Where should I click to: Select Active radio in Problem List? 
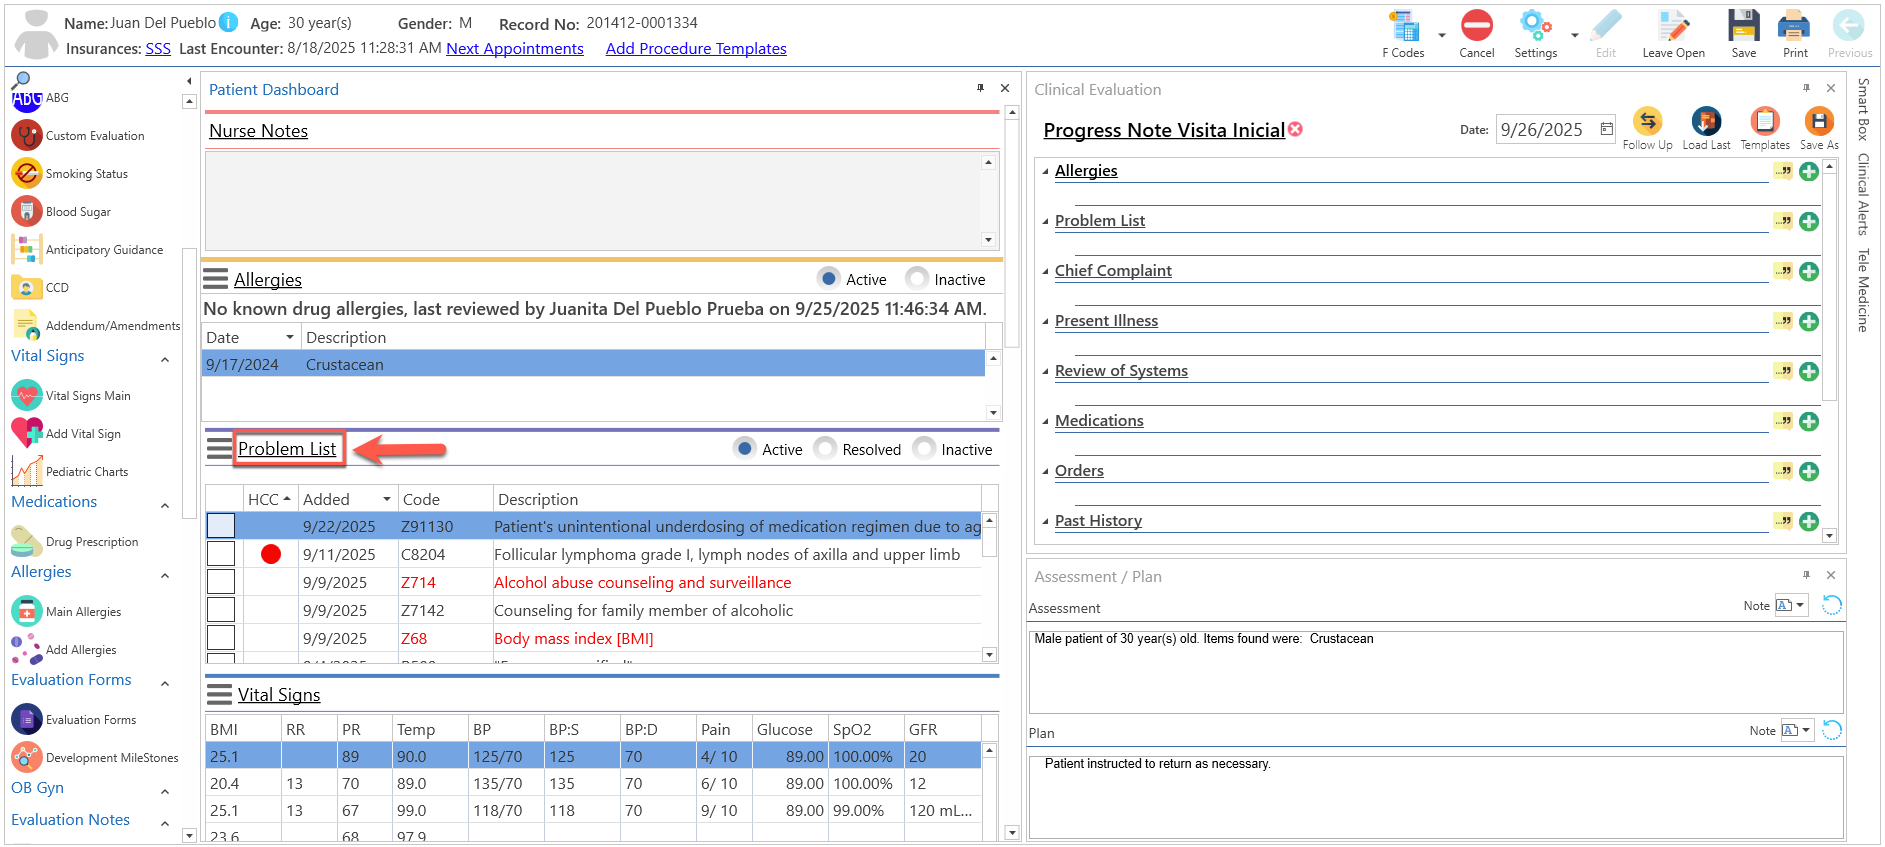click(744, 448)
